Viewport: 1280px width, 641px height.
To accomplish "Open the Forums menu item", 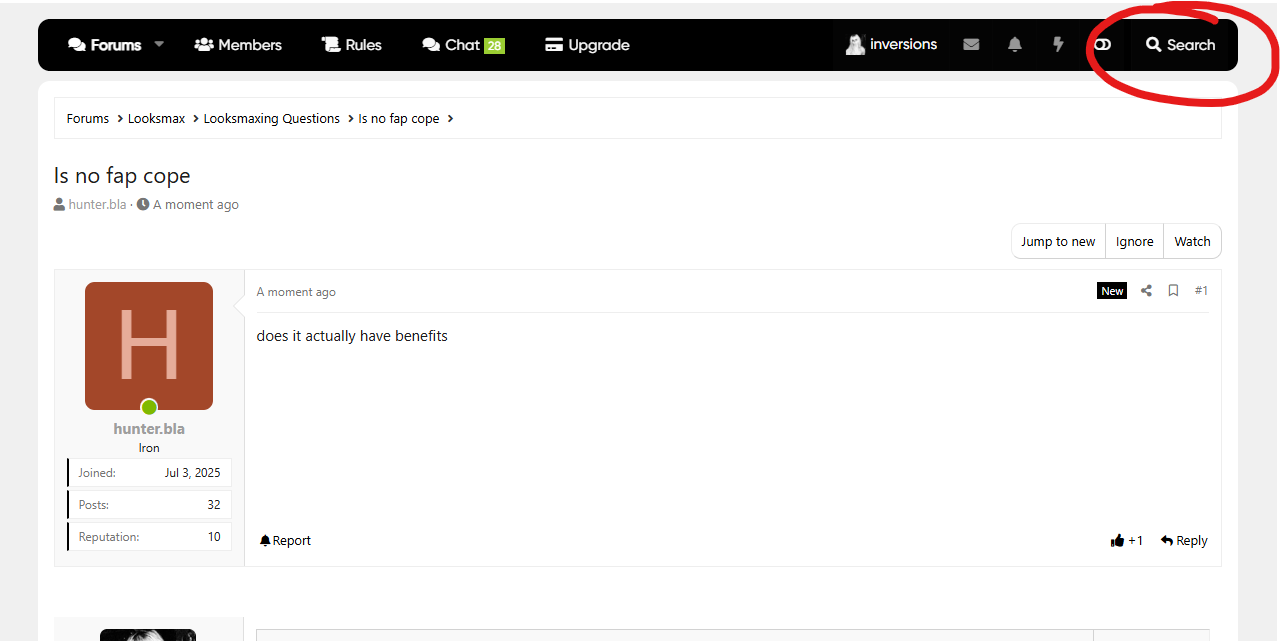I will point(104,45).
